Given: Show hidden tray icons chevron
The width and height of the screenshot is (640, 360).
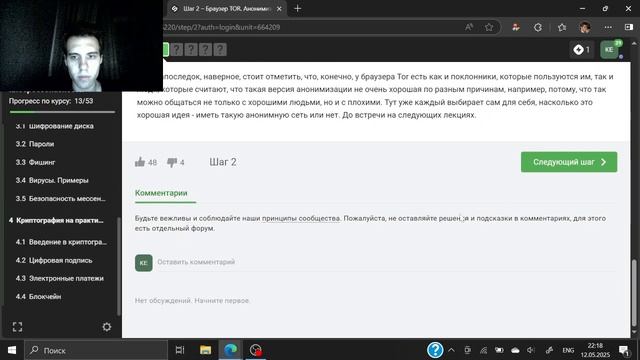Looking at the screenshot, I should (451, 350).
